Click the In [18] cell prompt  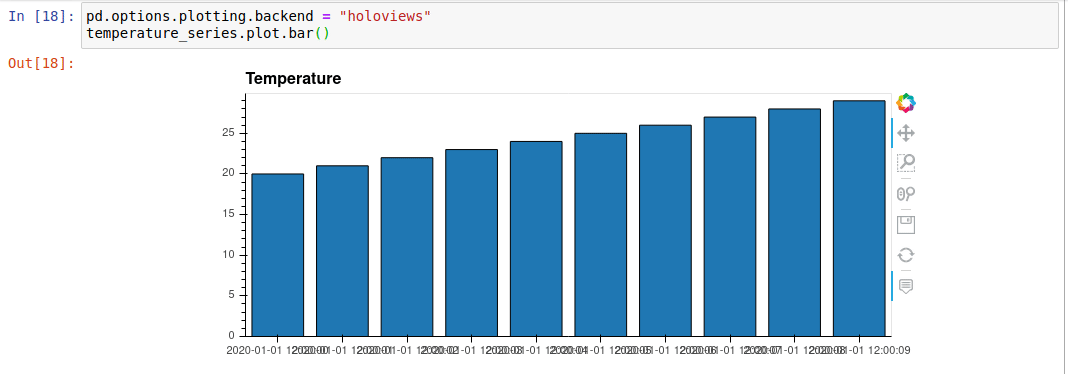pyautogui.click(x=41, y=16)
